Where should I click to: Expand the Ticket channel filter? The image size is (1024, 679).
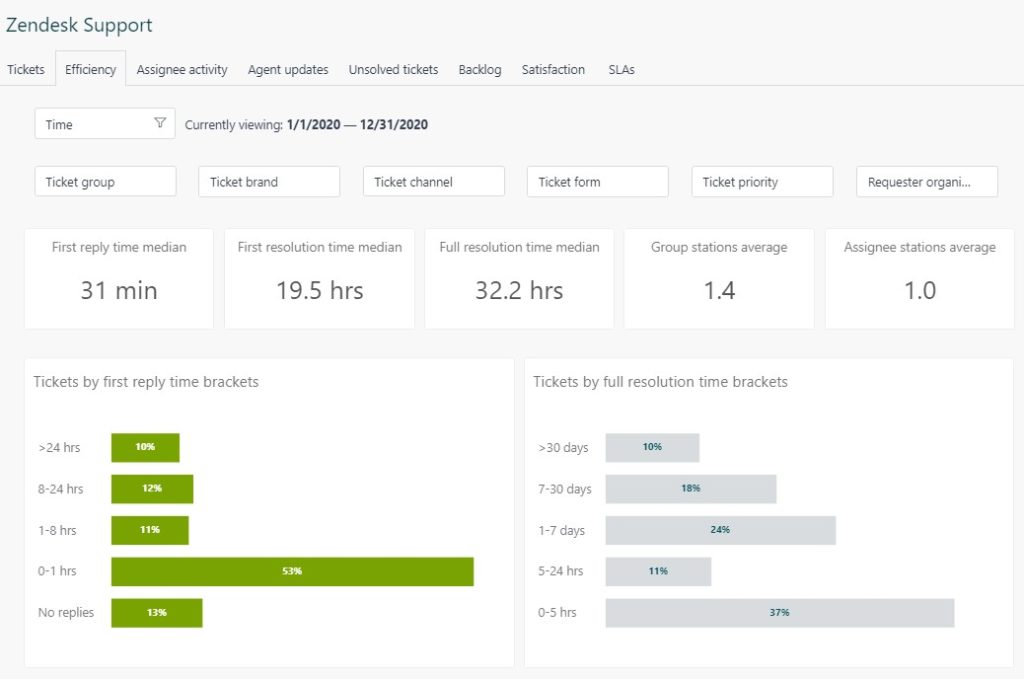(x=434, y=182)
